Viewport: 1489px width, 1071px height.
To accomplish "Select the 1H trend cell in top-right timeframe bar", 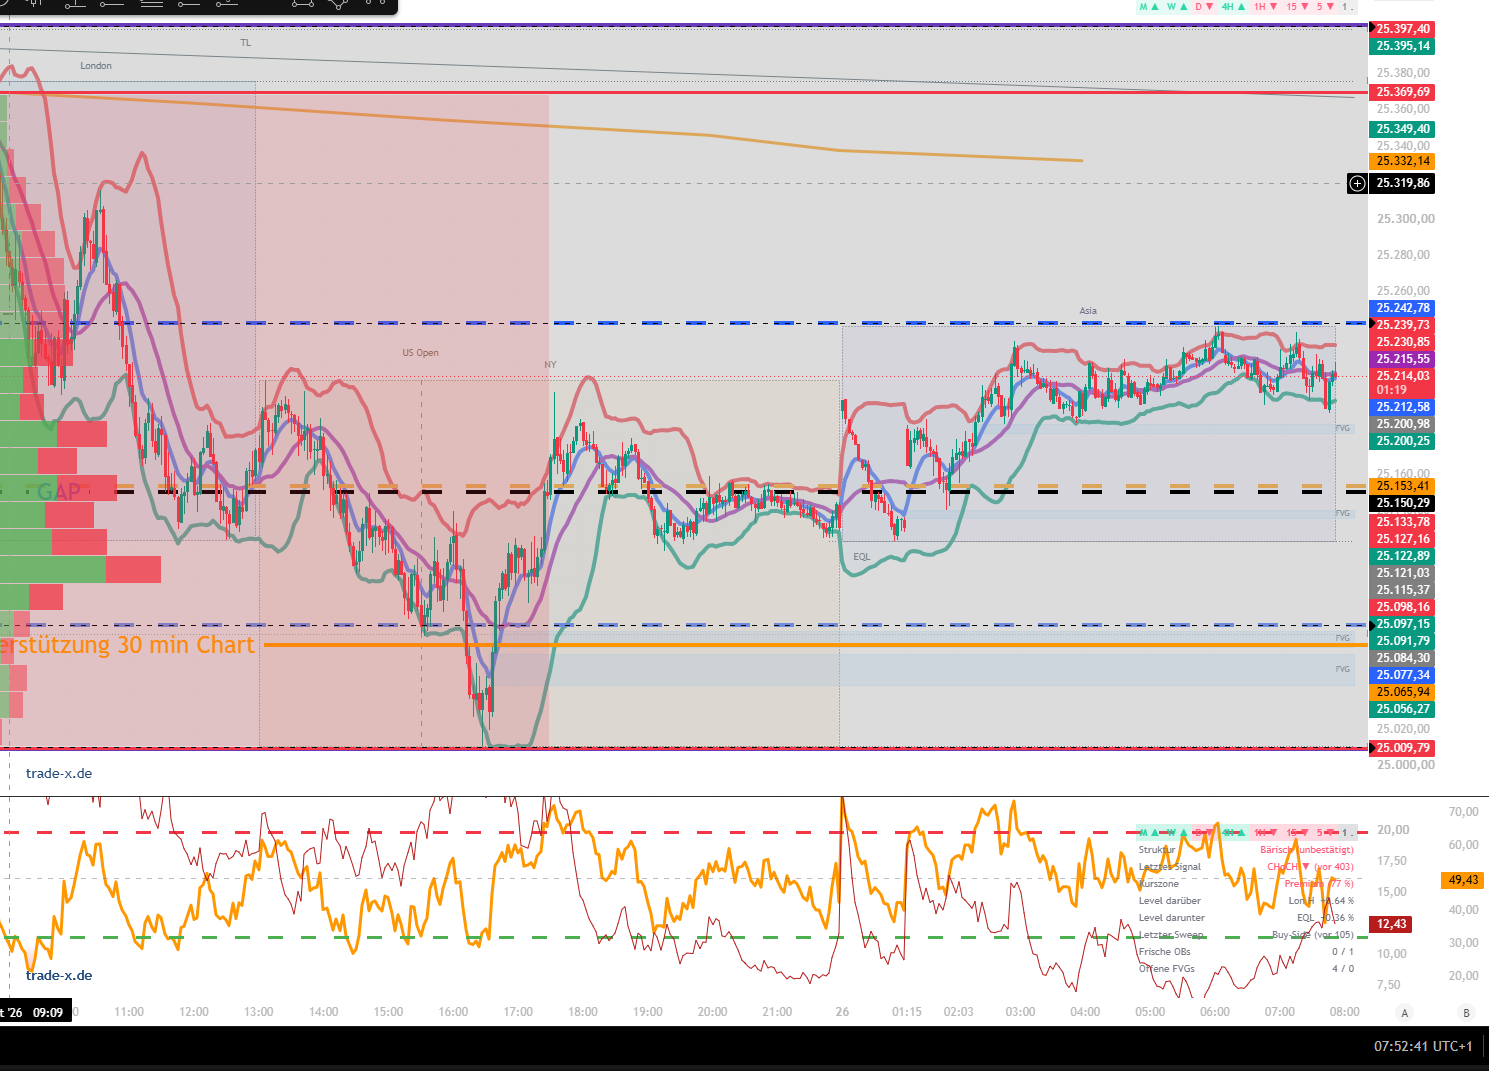I will [1265, 7].
